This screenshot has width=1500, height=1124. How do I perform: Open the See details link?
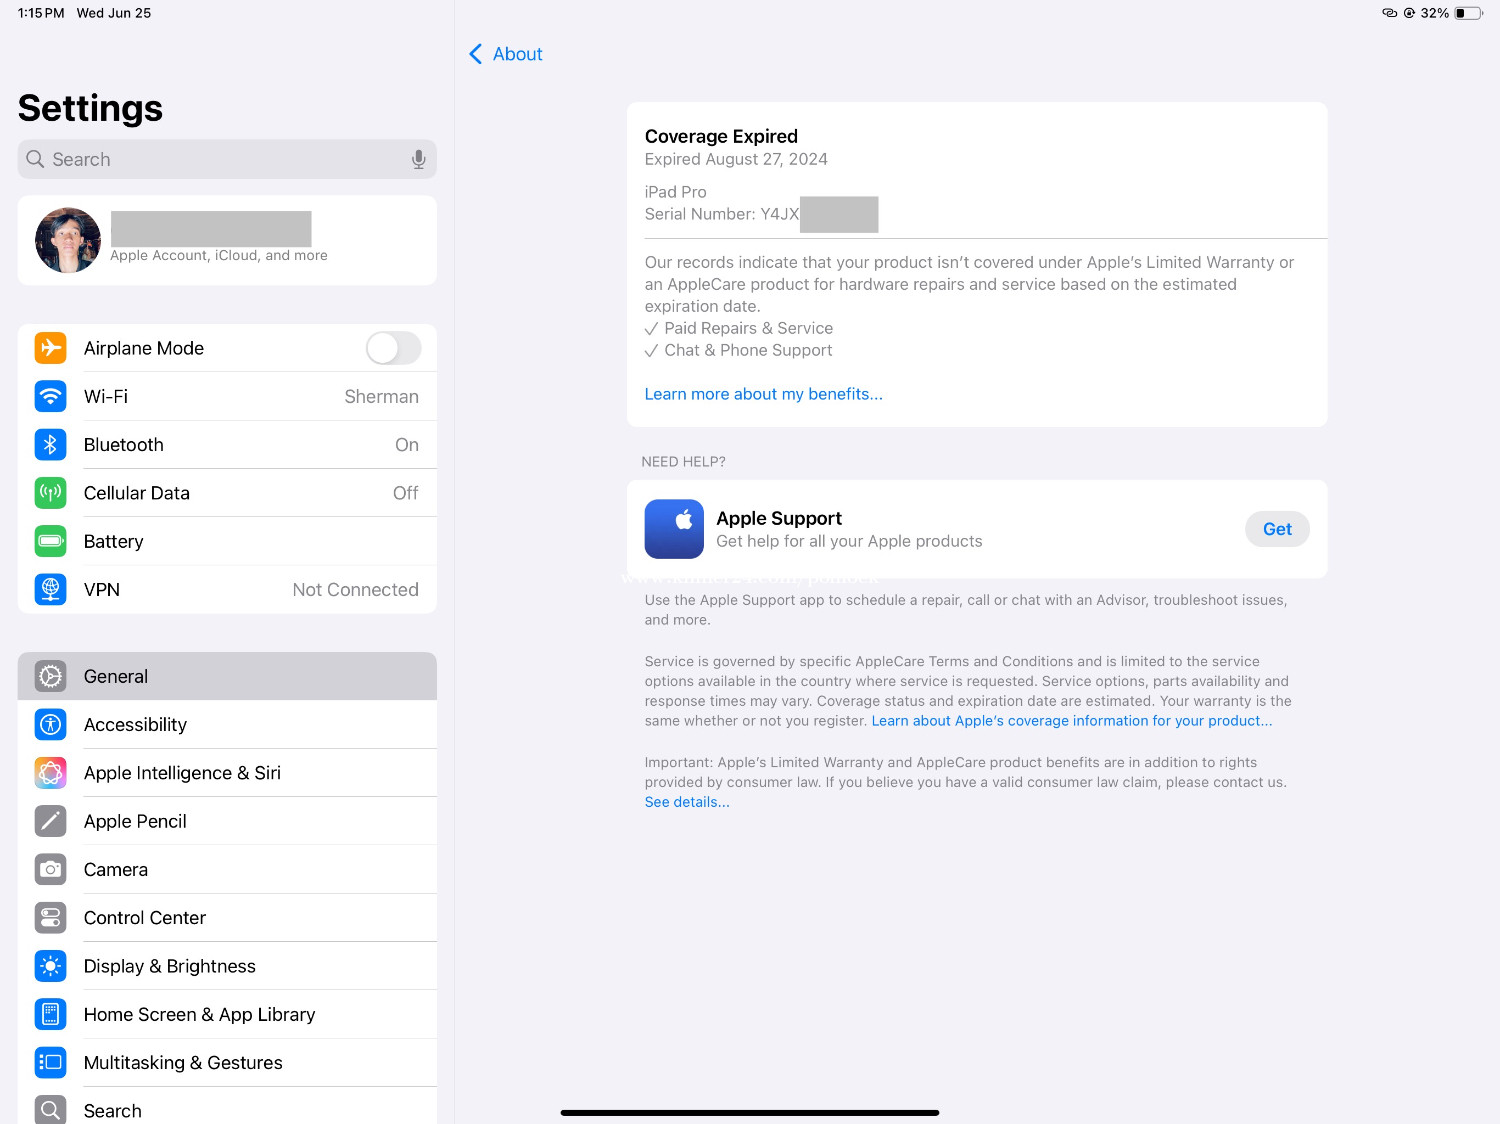coord(687,802)
